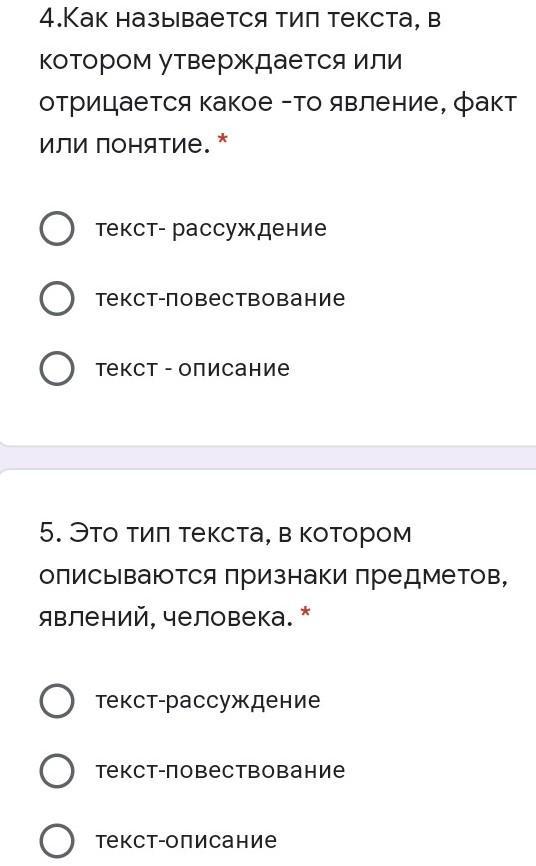This screenshot has width=536, height=866.
Task: Click the lavender divider between question cards
Action: 268,457
